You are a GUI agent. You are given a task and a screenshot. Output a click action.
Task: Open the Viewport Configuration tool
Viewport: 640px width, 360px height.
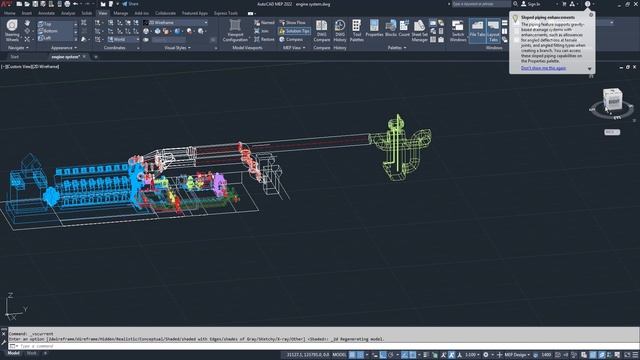235,31
